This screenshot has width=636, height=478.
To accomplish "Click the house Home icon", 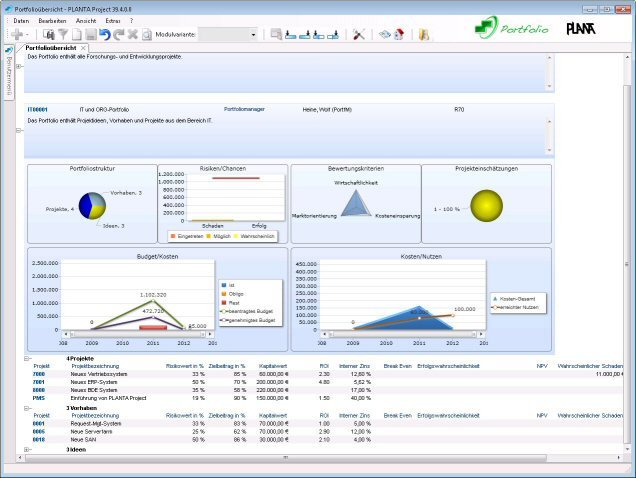I will coord(399,34).
